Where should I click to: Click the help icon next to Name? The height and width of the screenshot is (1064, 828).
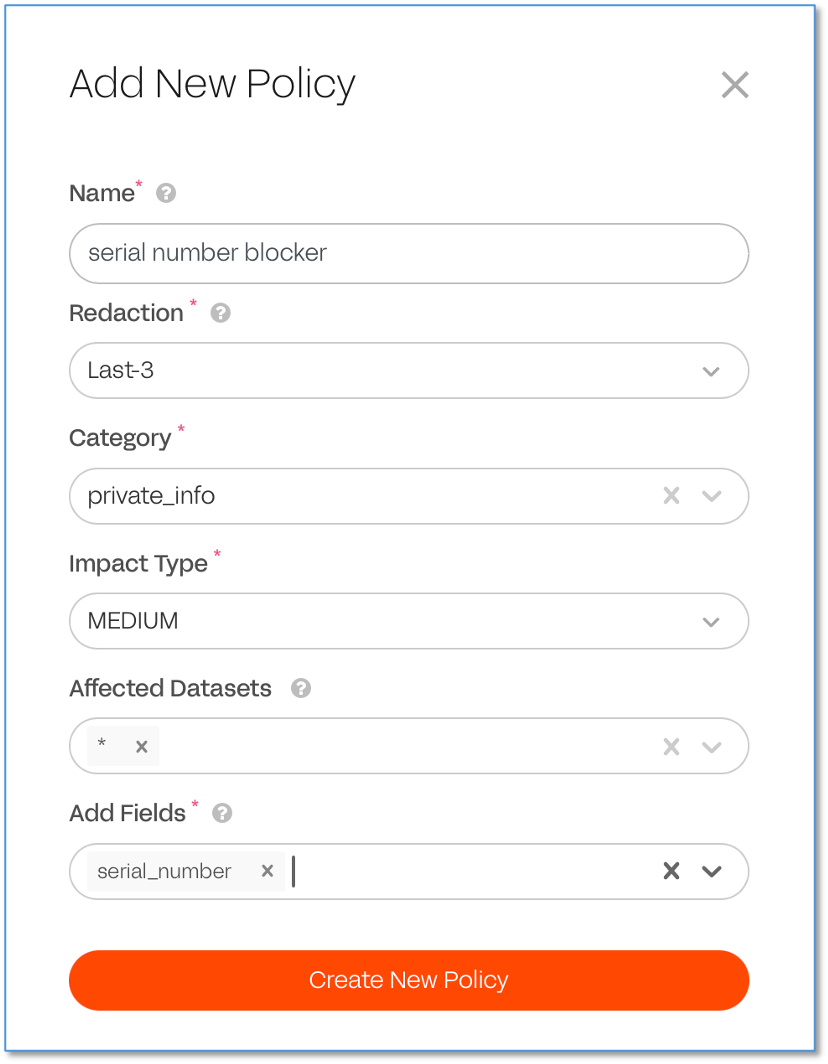(x=166, y=193)
